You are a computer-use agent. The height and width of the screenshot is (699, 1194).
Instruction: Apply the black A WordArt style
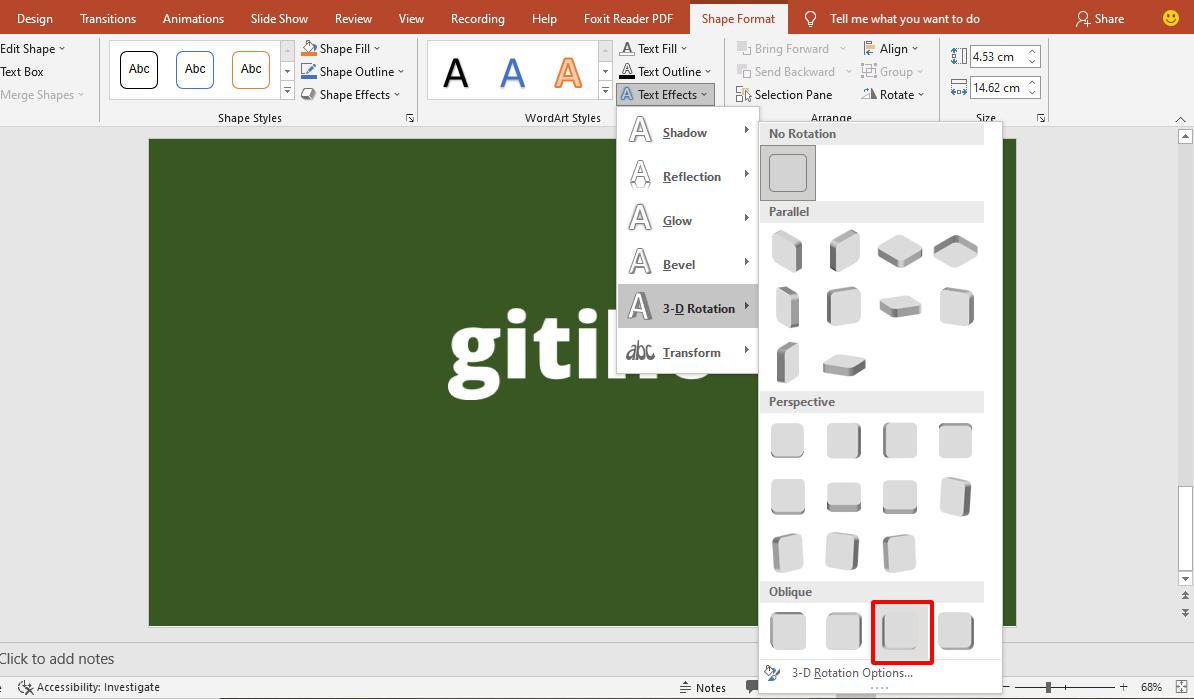(x=455, y=72)
